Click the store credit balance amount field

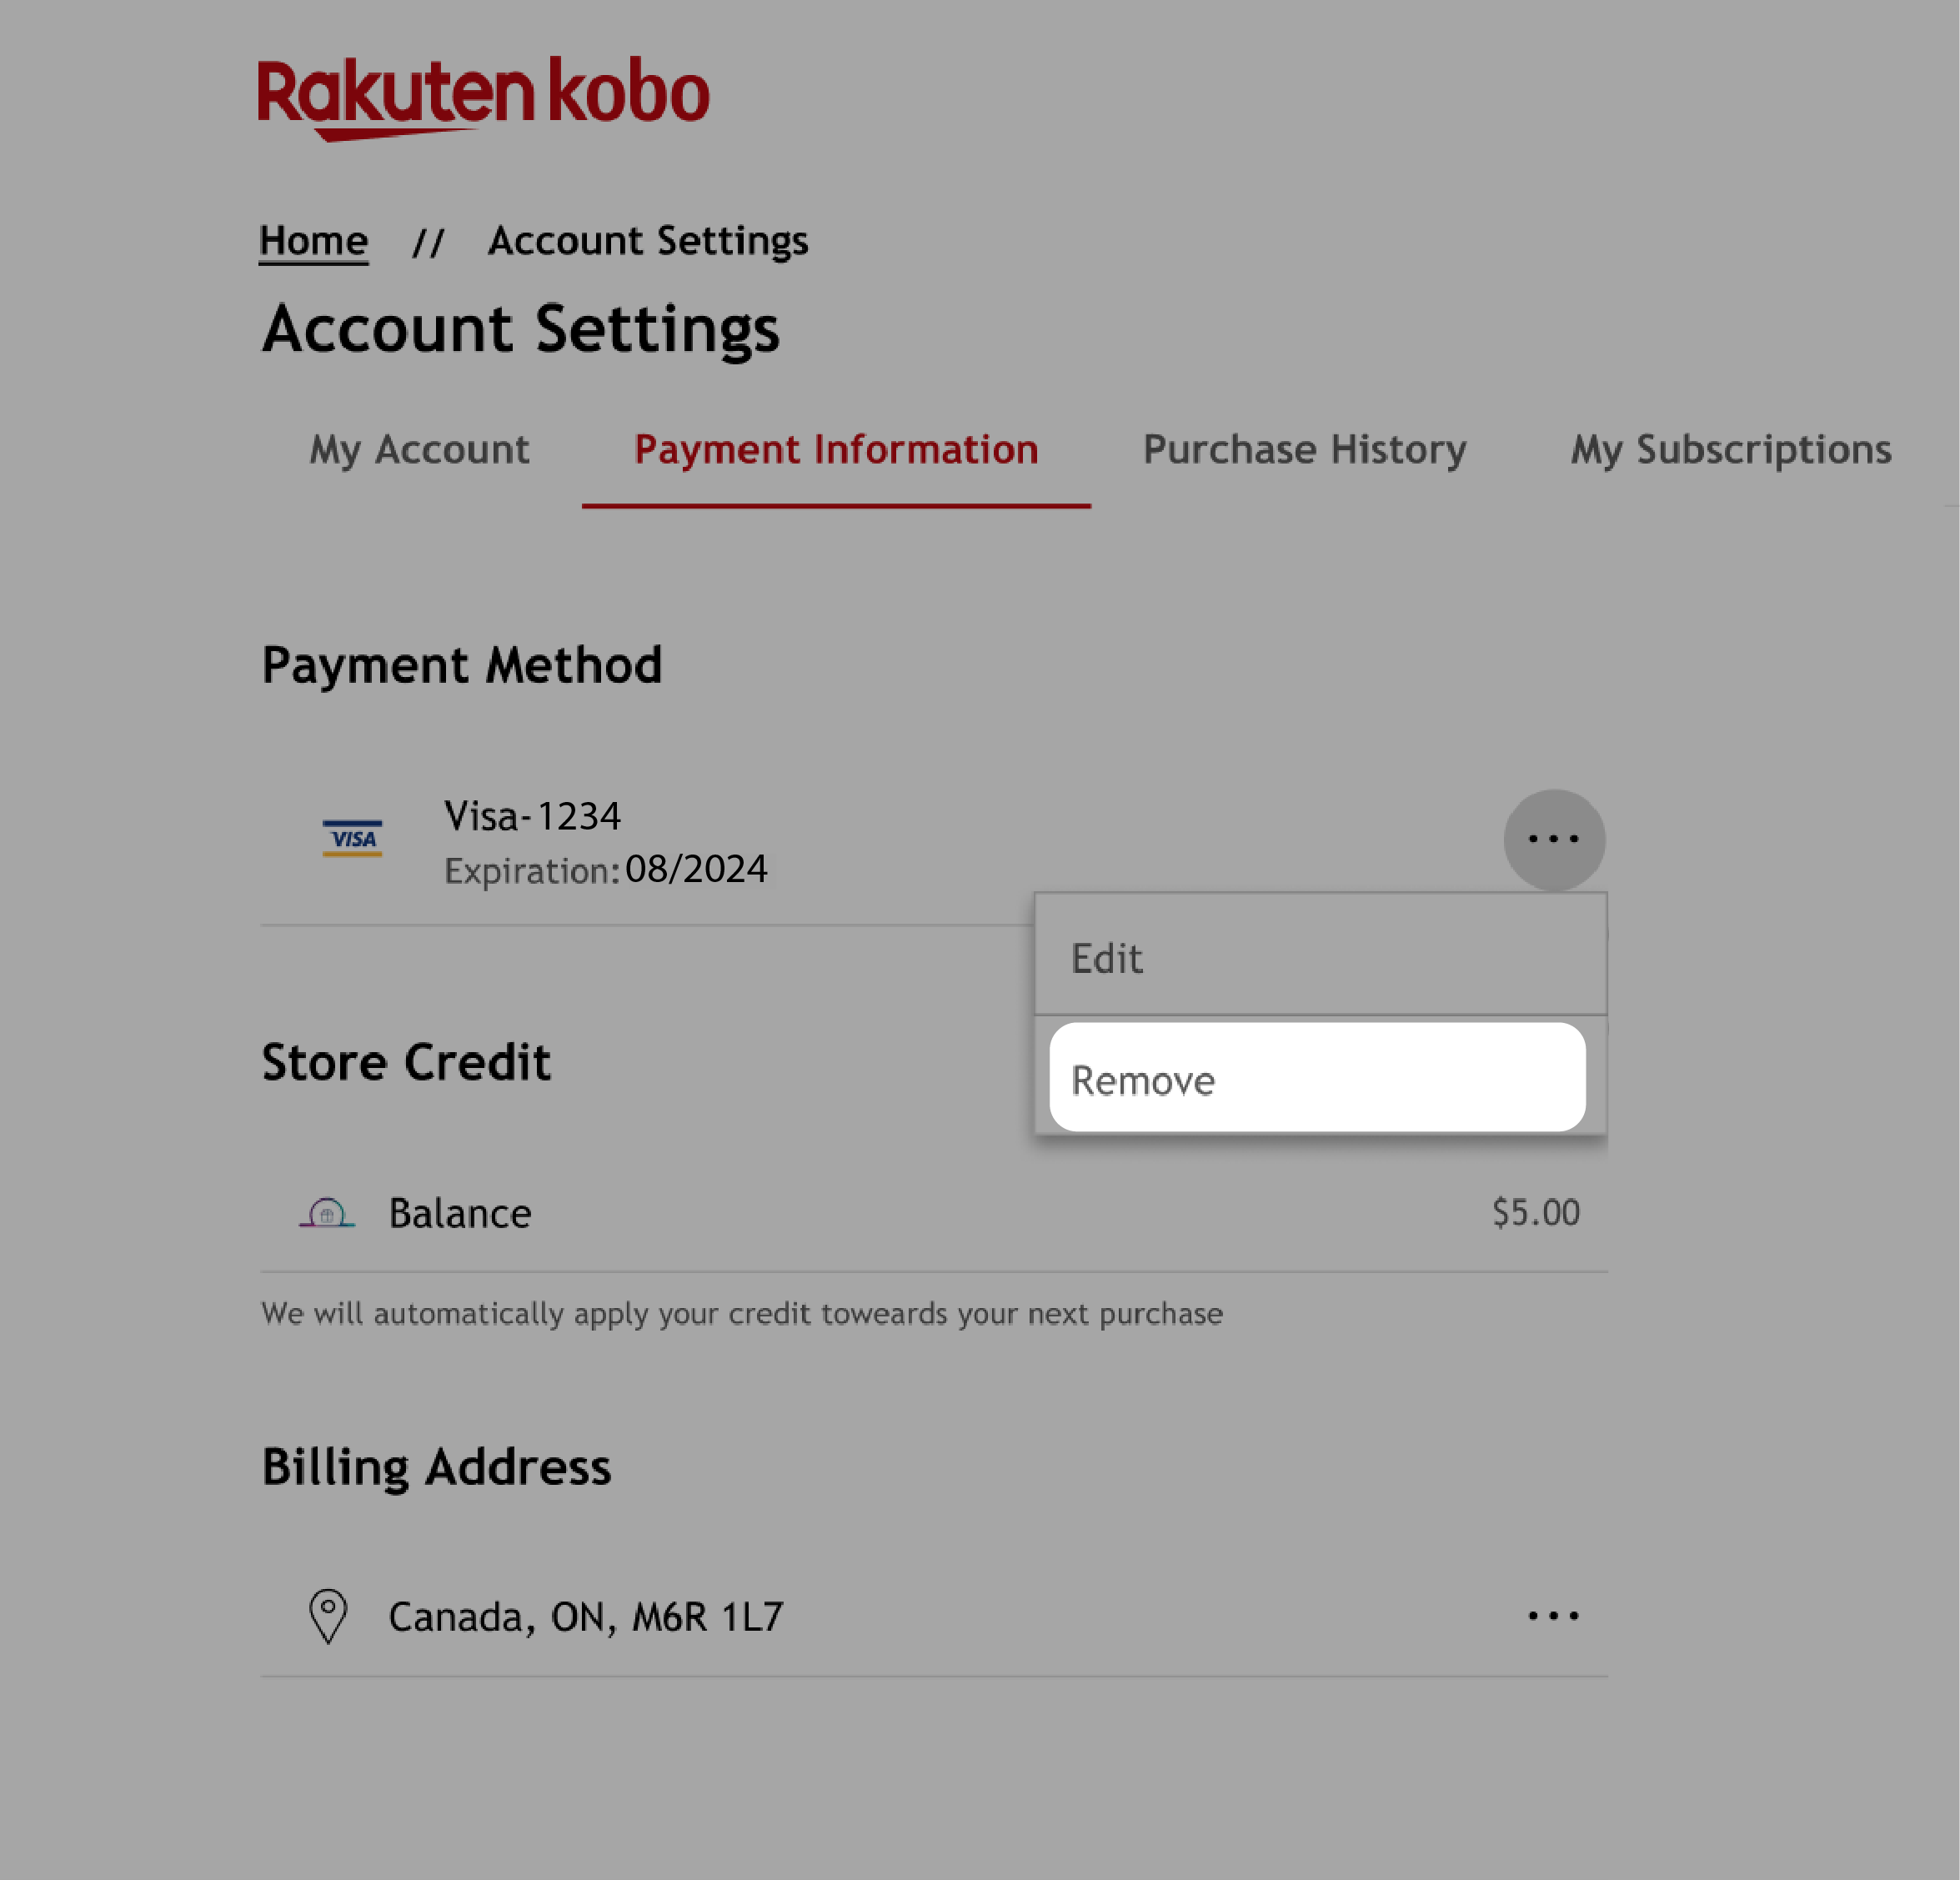point(1535,1211)
